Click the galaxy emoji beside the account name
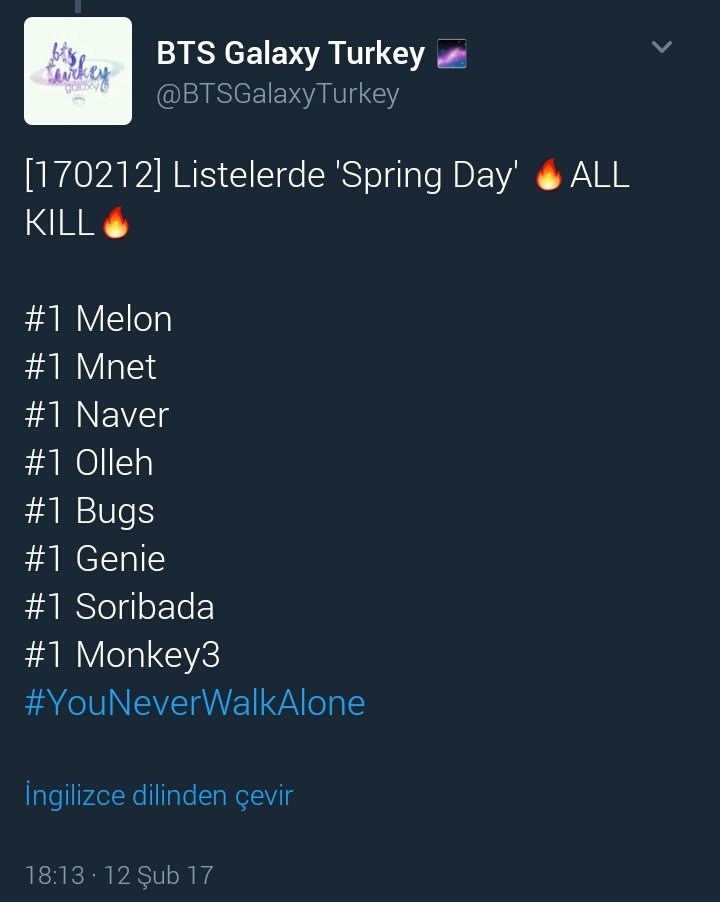This screenshot has height=902, width=720. [x=452, y=54]
